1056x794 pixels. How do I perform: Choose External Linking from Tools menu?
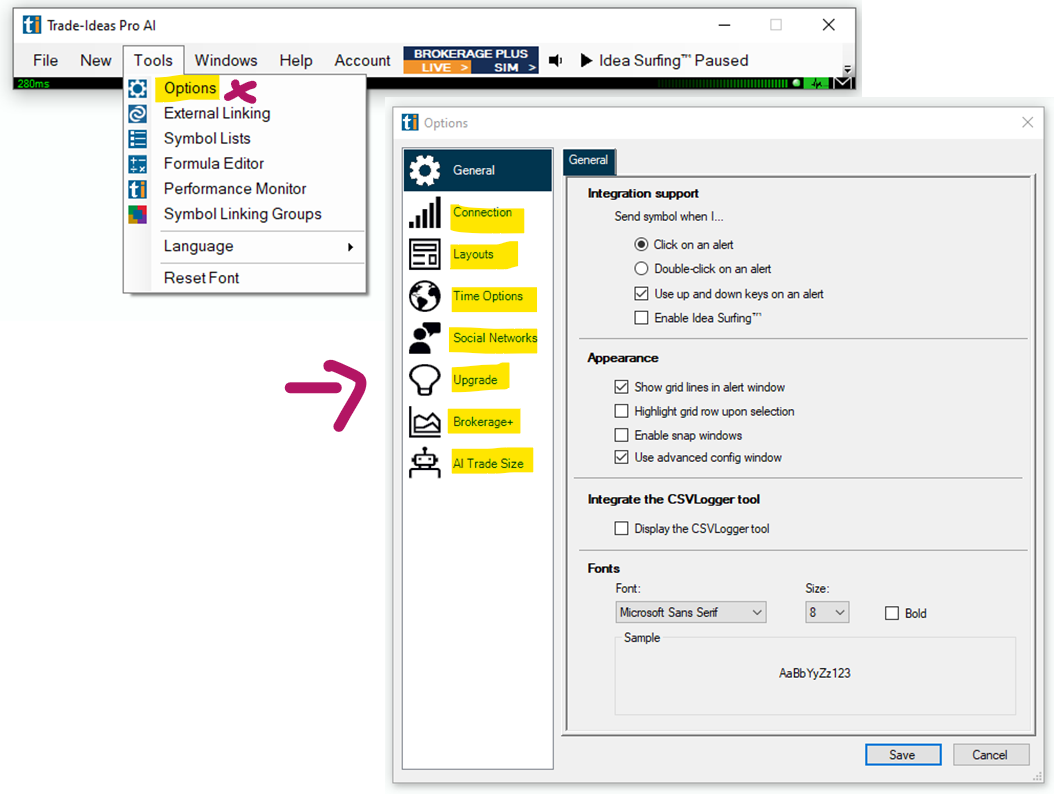point(217,113)
